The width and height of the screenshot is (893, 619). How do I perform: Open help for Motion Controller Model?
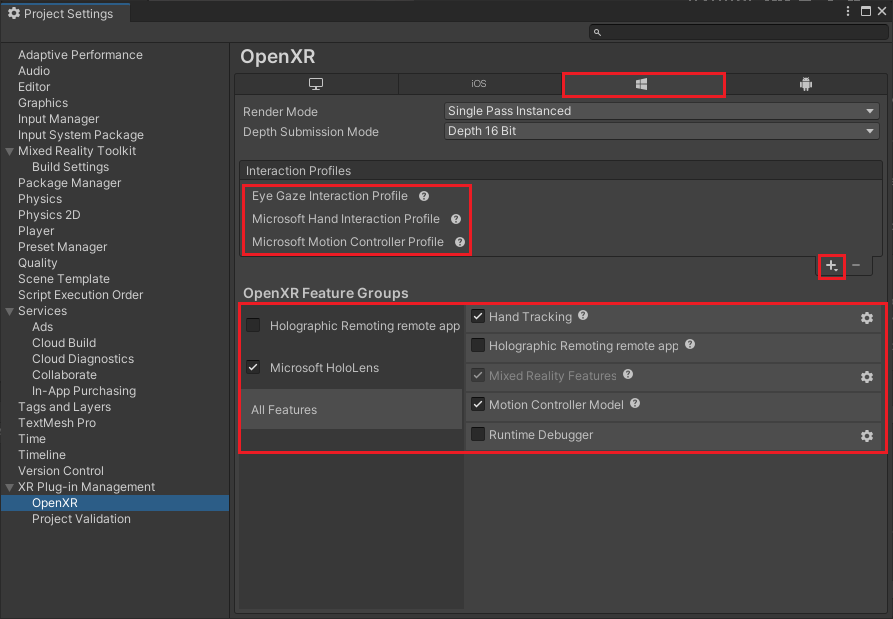pyautogui.click(x=635, y=403)
